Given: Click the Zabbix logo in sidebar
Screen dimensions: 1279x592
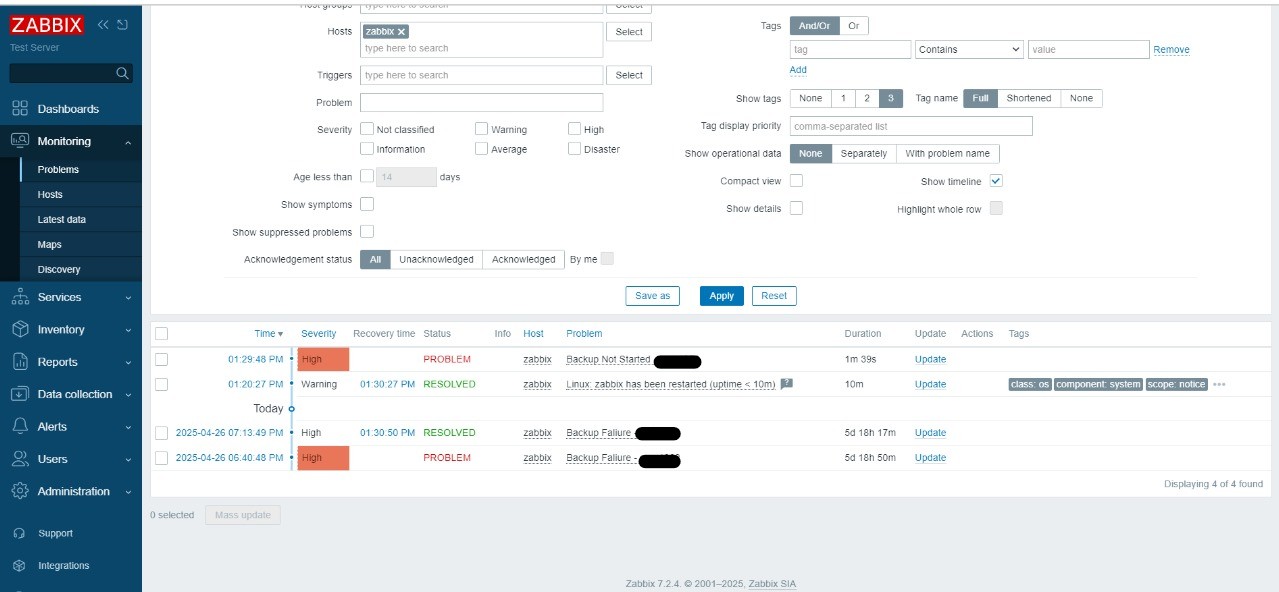Looking at the screenshot, I should click(x=48, y=26).
